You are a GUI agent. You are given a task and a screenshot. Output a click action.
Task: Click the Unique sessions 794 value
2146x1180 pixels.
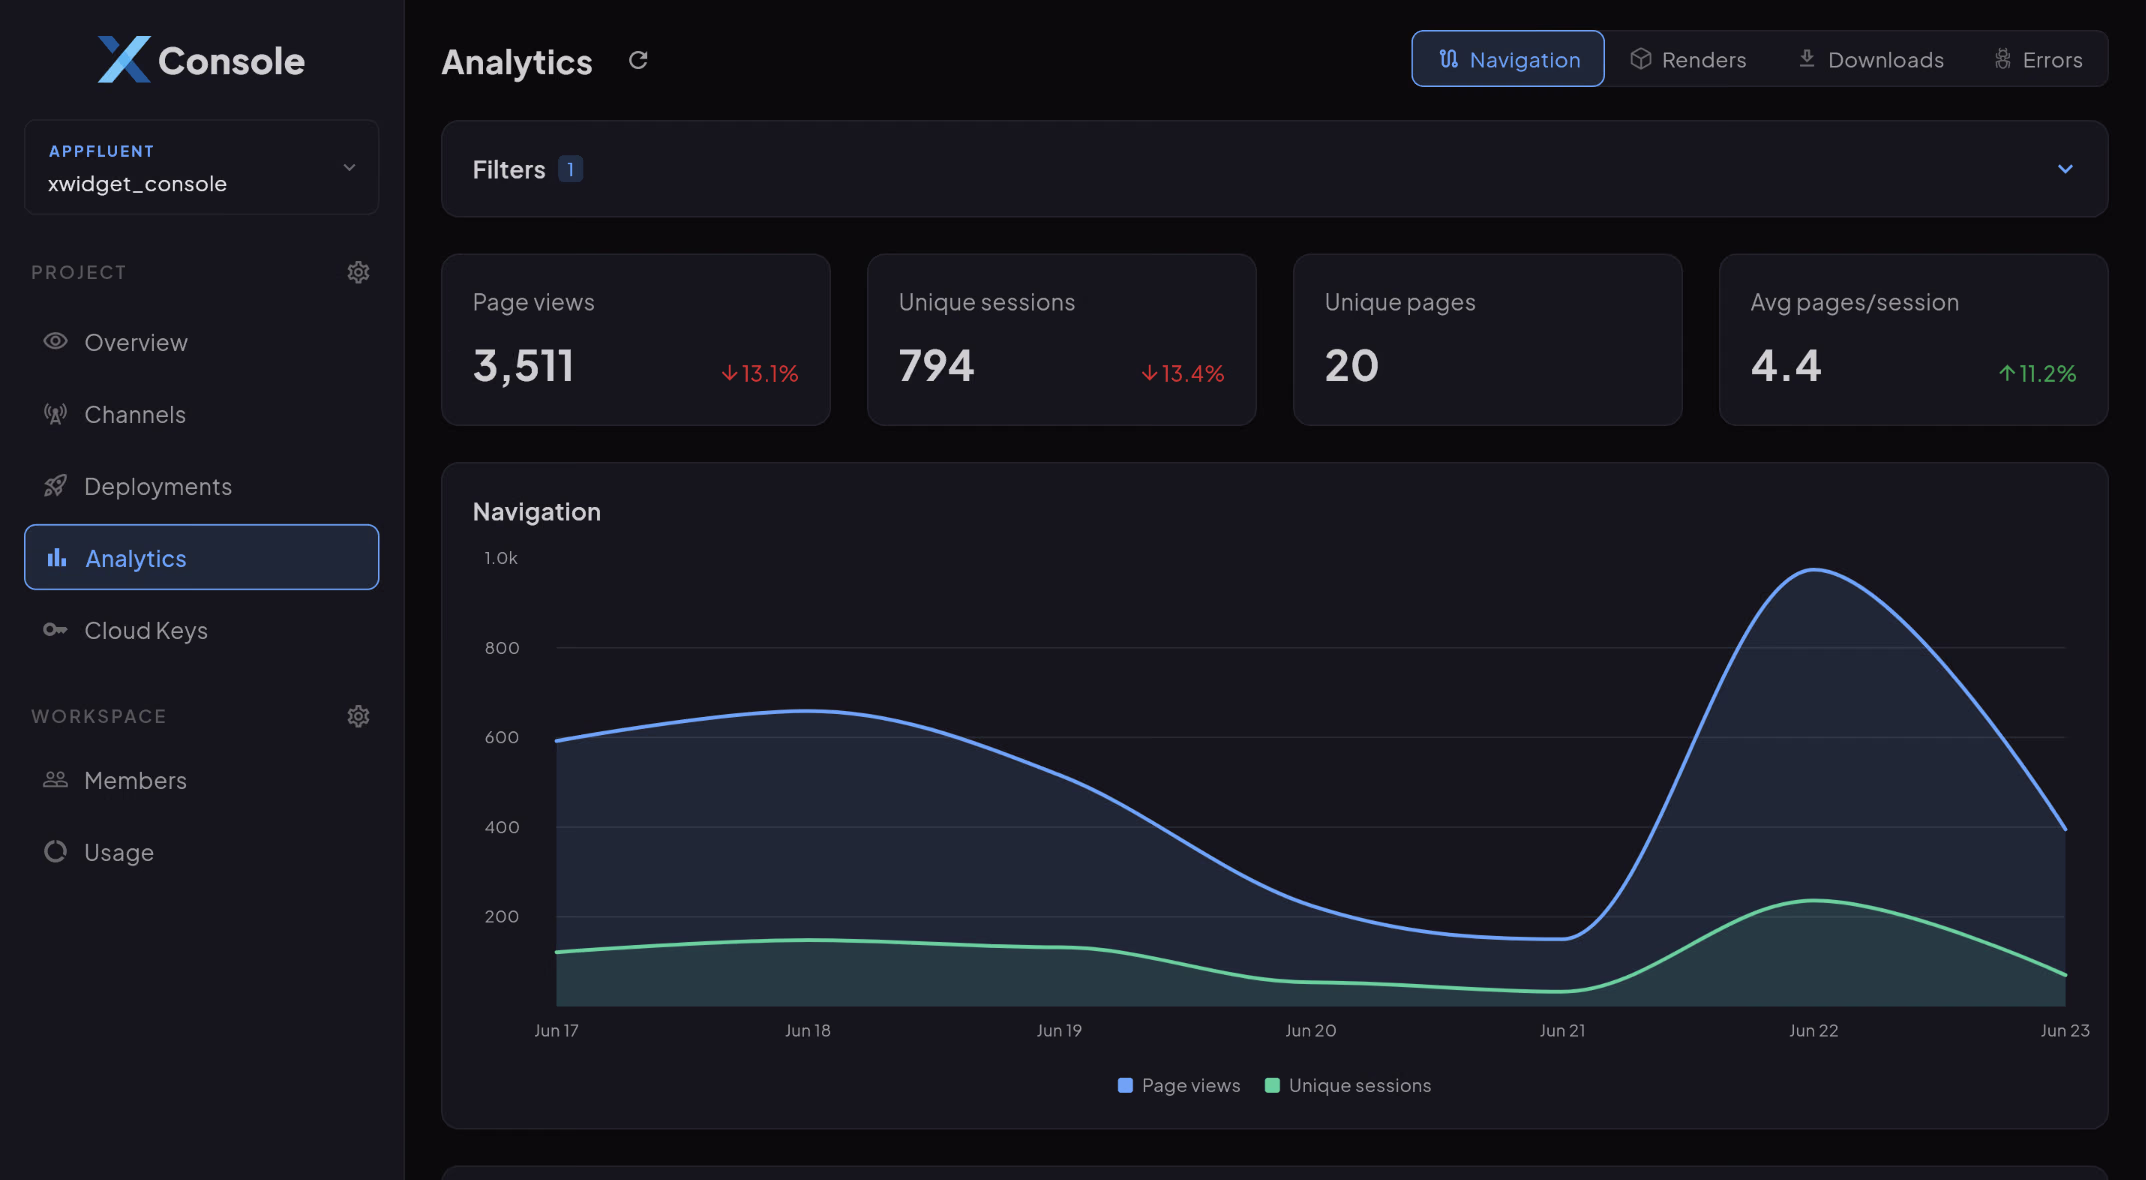pos(936,366)
